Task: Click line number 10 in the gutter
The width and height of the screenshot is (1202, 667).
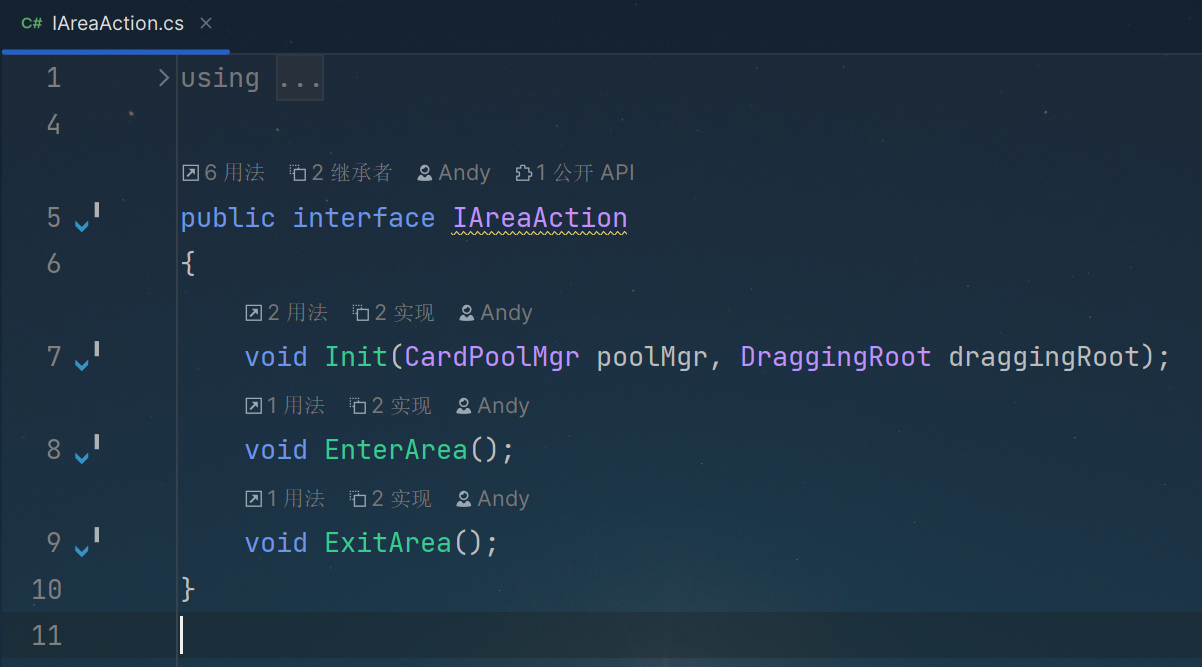Action: click(46, 589)
